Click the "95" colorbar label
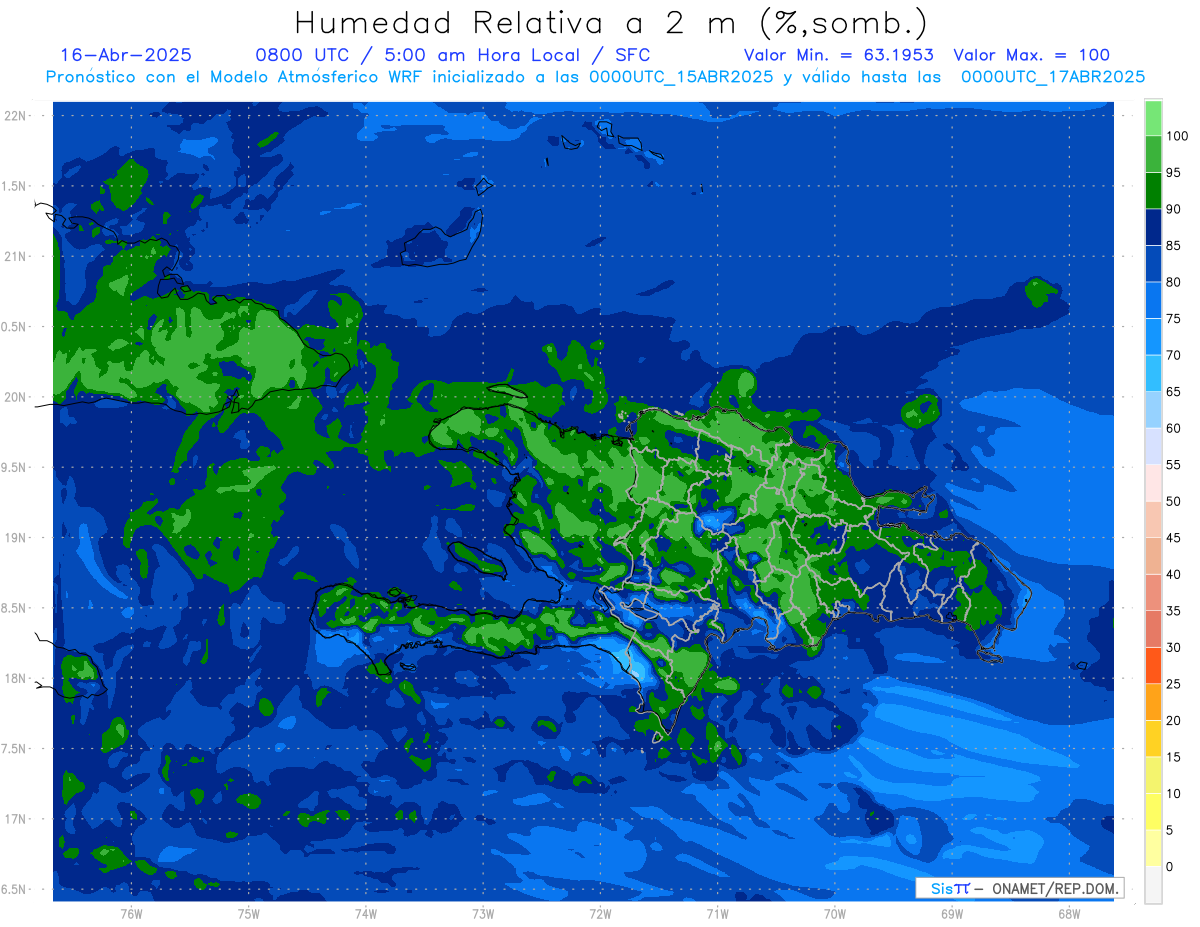This screenshot has width=1200, height=927. (1173, 173)
